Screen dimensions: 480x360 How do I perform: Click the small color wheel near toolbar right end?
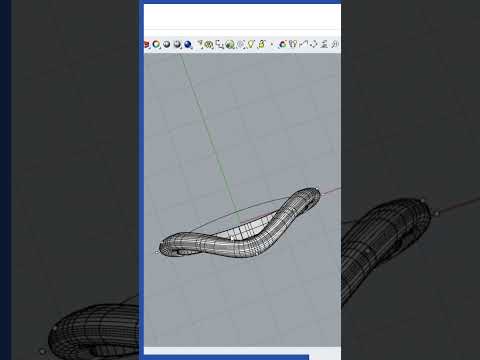pyautogui.click(x=283, y=44)
